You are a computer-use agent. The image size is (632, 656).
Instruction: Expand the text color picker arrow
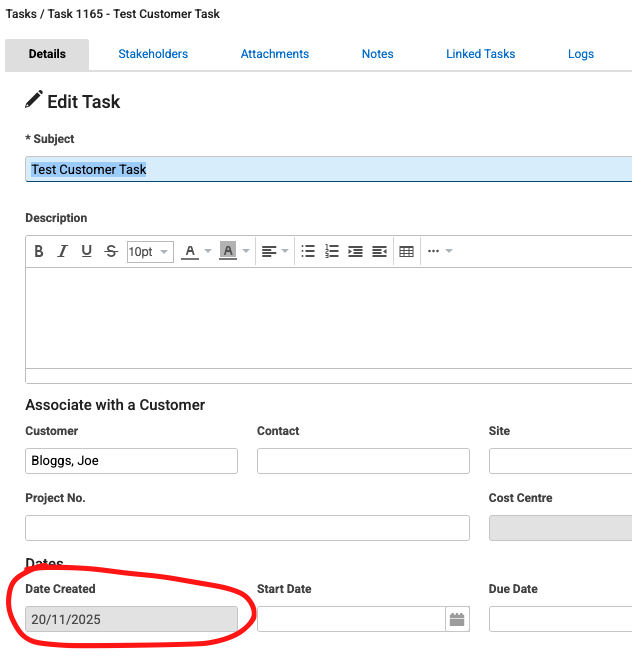tap(207, 251)
